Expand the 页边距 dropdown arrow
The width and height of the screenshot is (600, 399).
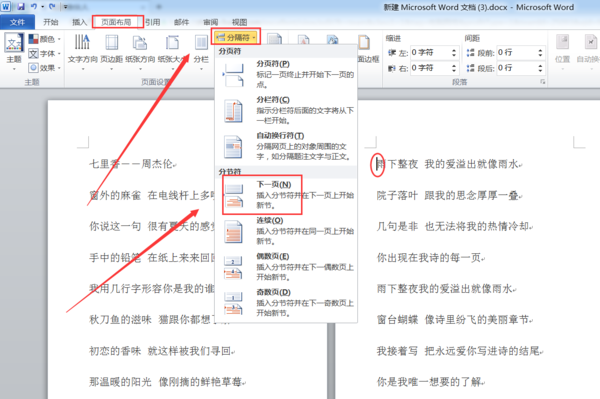[x=111, y=69]
